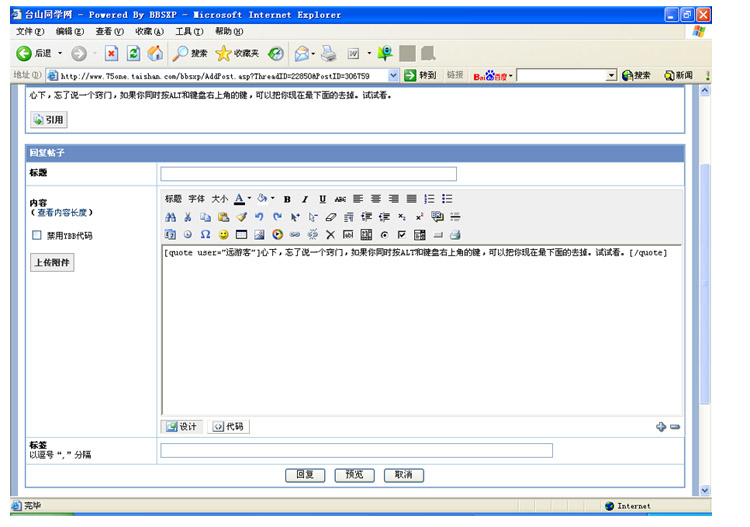This screenshot has height=527, width=750.
Task: Open the 字体 font dropdown
Action: click(196, 199)
